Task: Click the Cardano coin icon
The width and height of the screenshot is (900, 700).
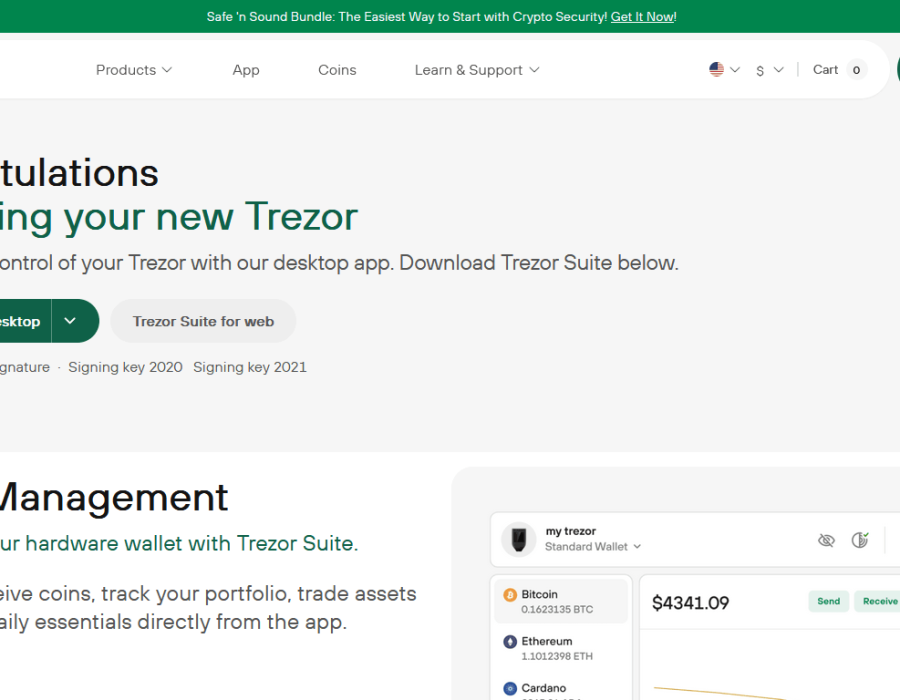Action: [509, 688]
